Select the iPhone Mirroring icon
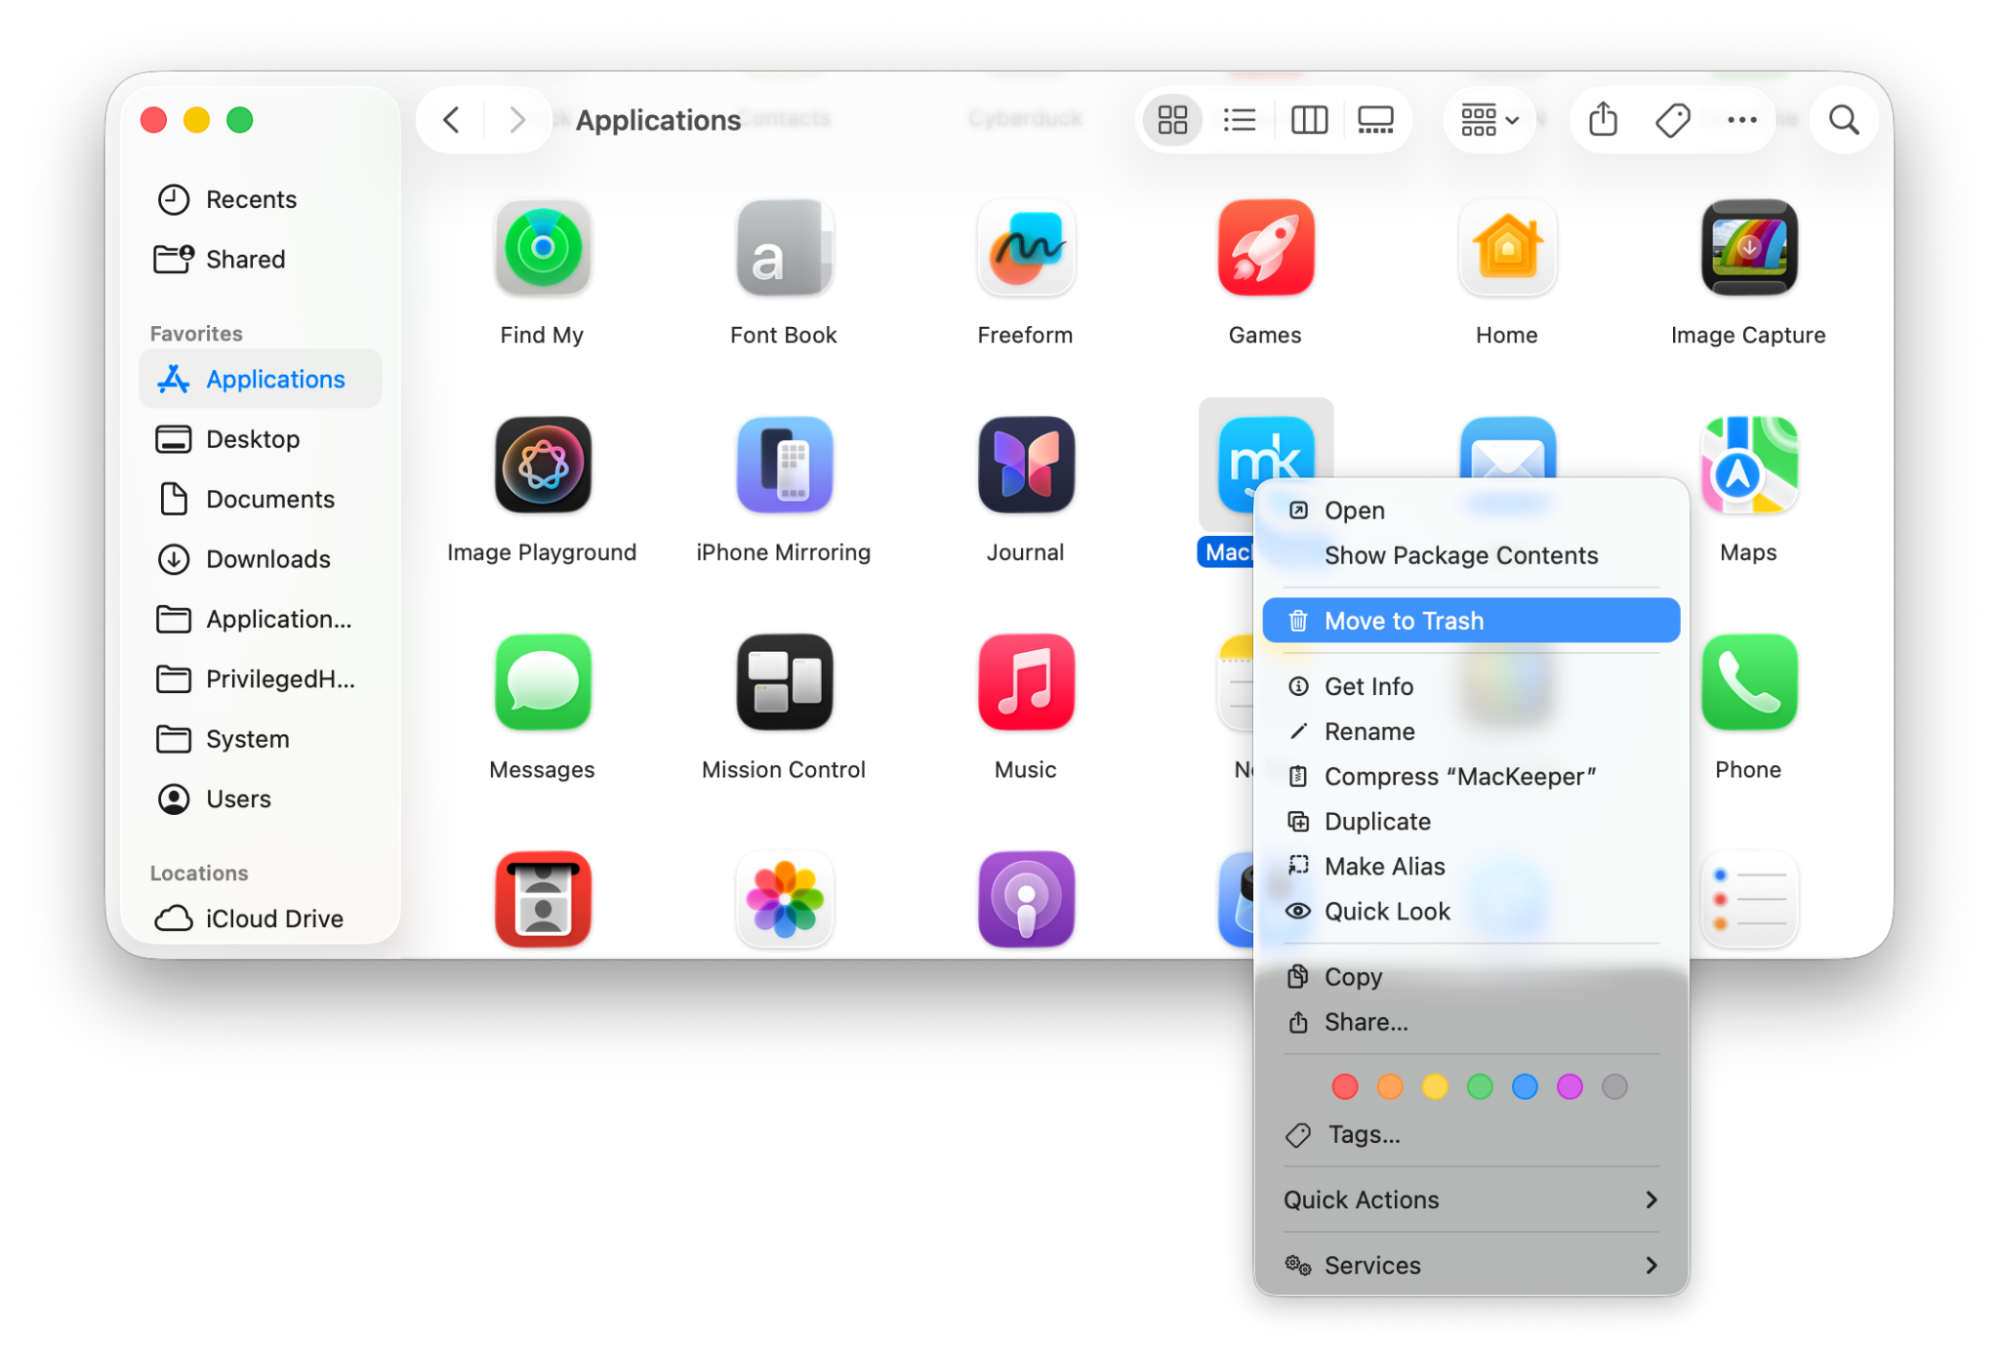The width and height of the screenshot is (1999, 1347). 783,465
